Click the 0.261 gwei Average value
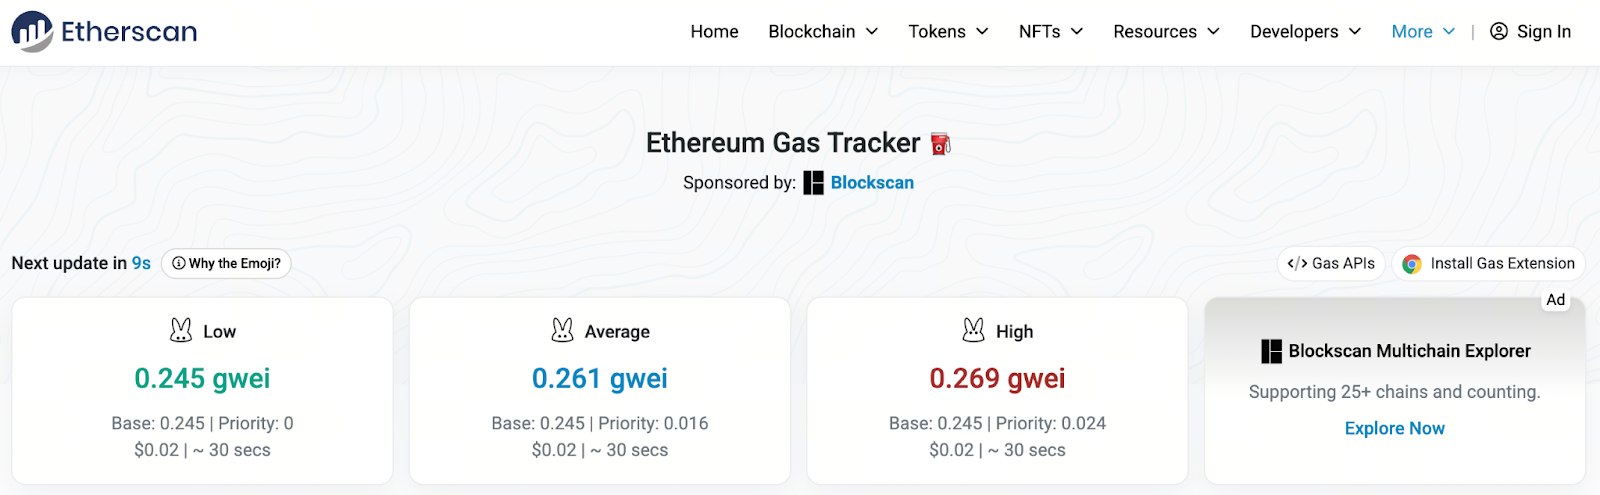1600x495 pixels. click(599, 379)
